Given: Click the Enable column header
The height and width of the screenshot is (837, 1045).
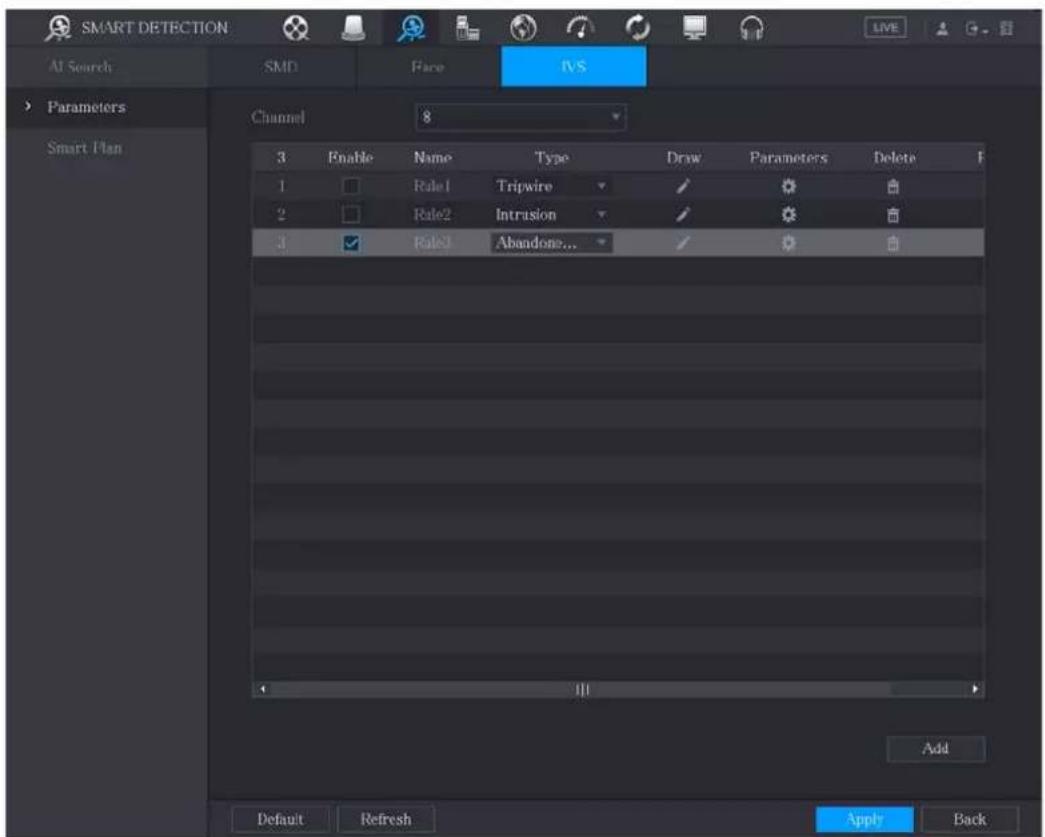Looking at the screenshot, I should 351,158.
